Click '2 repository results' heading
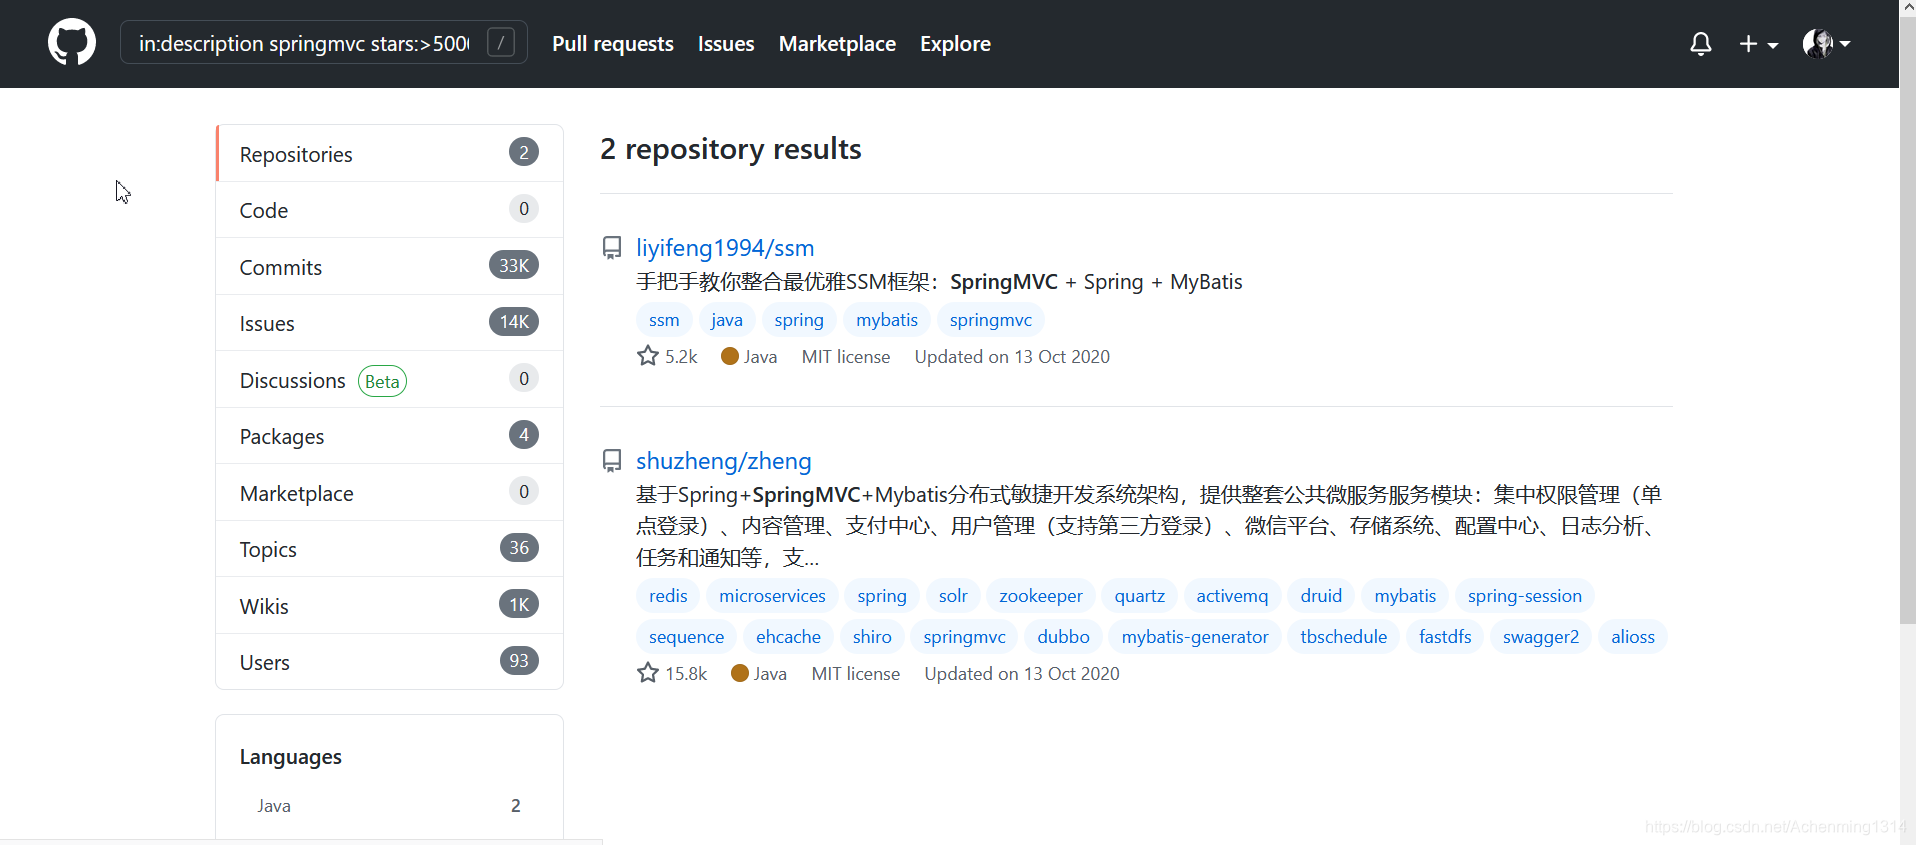Screen dimensions: 1916x845 click(731, 149)
